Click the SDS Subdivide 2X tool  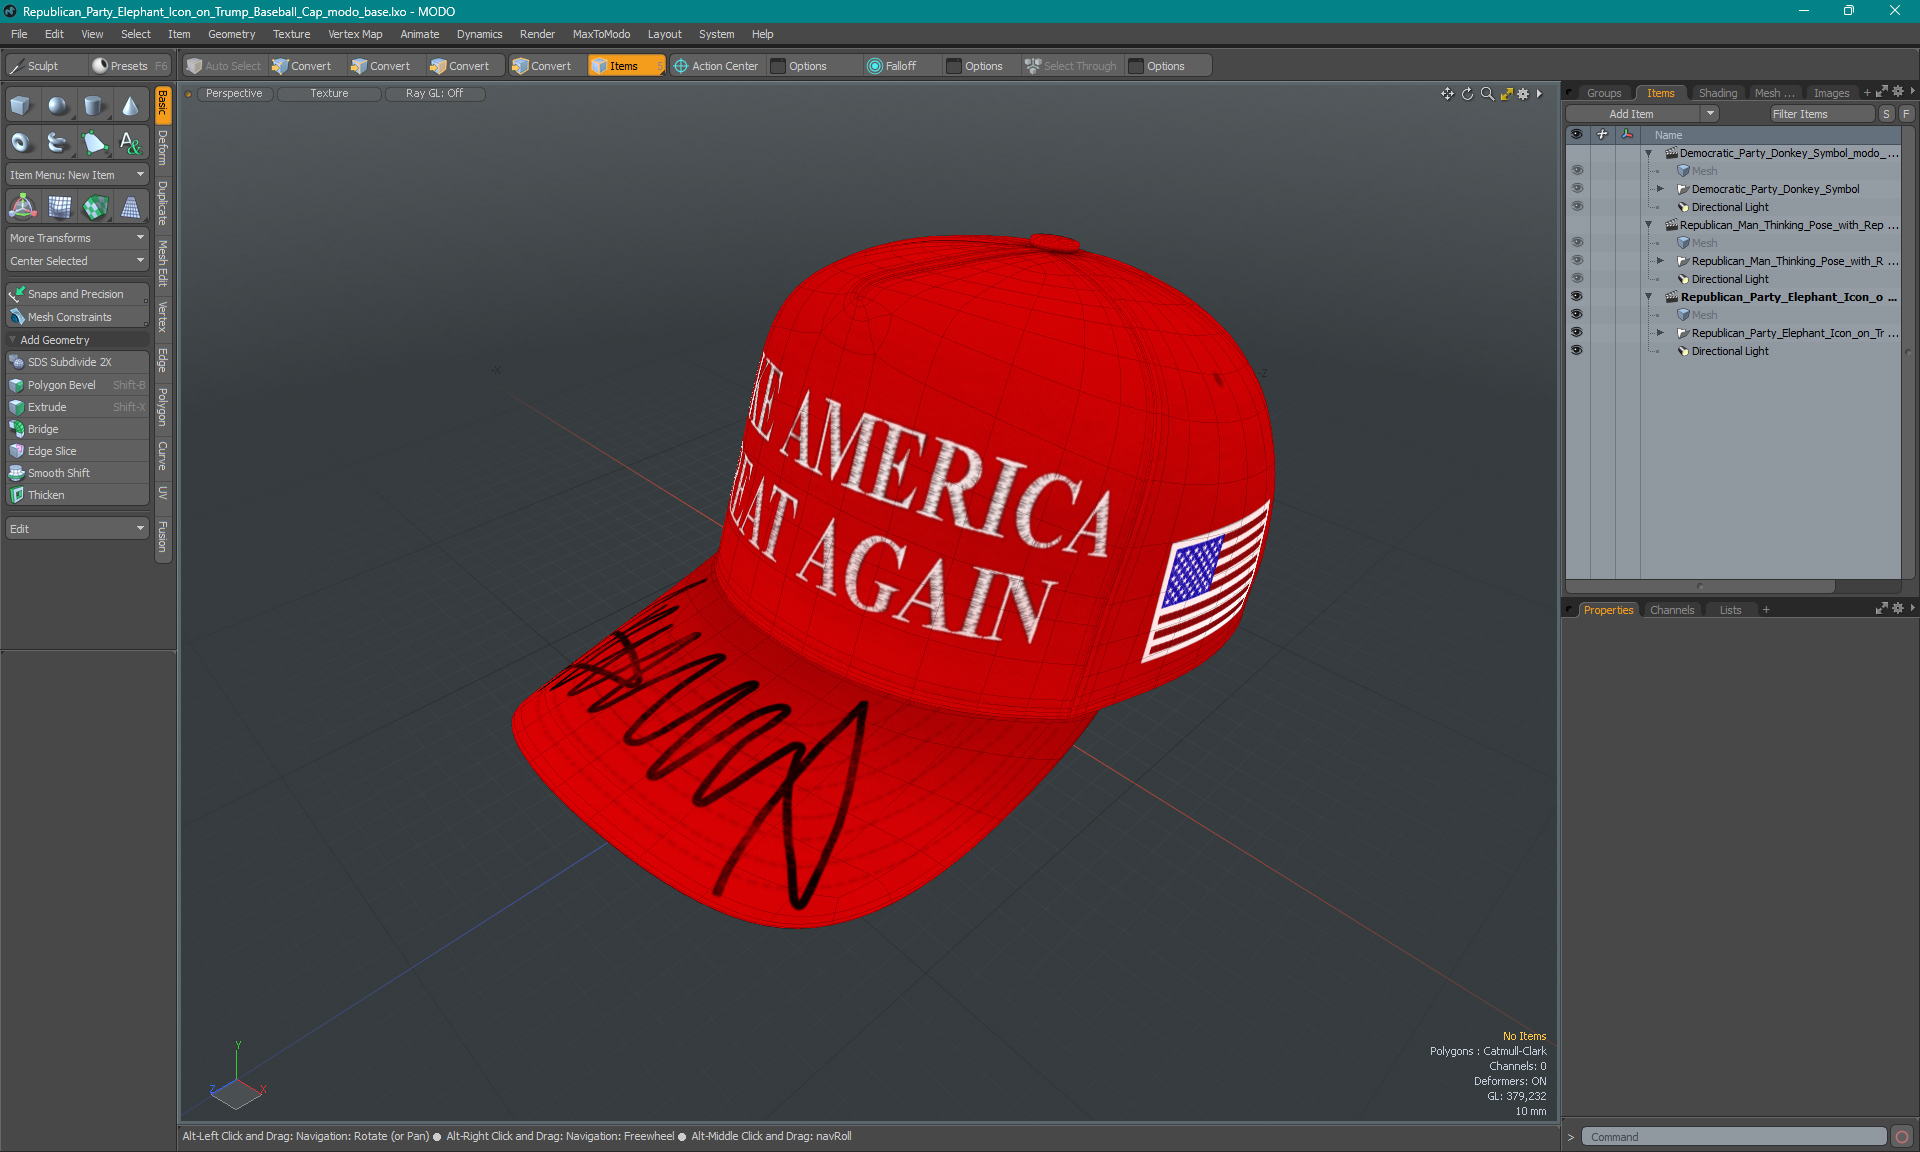click(x=69, y=362)
